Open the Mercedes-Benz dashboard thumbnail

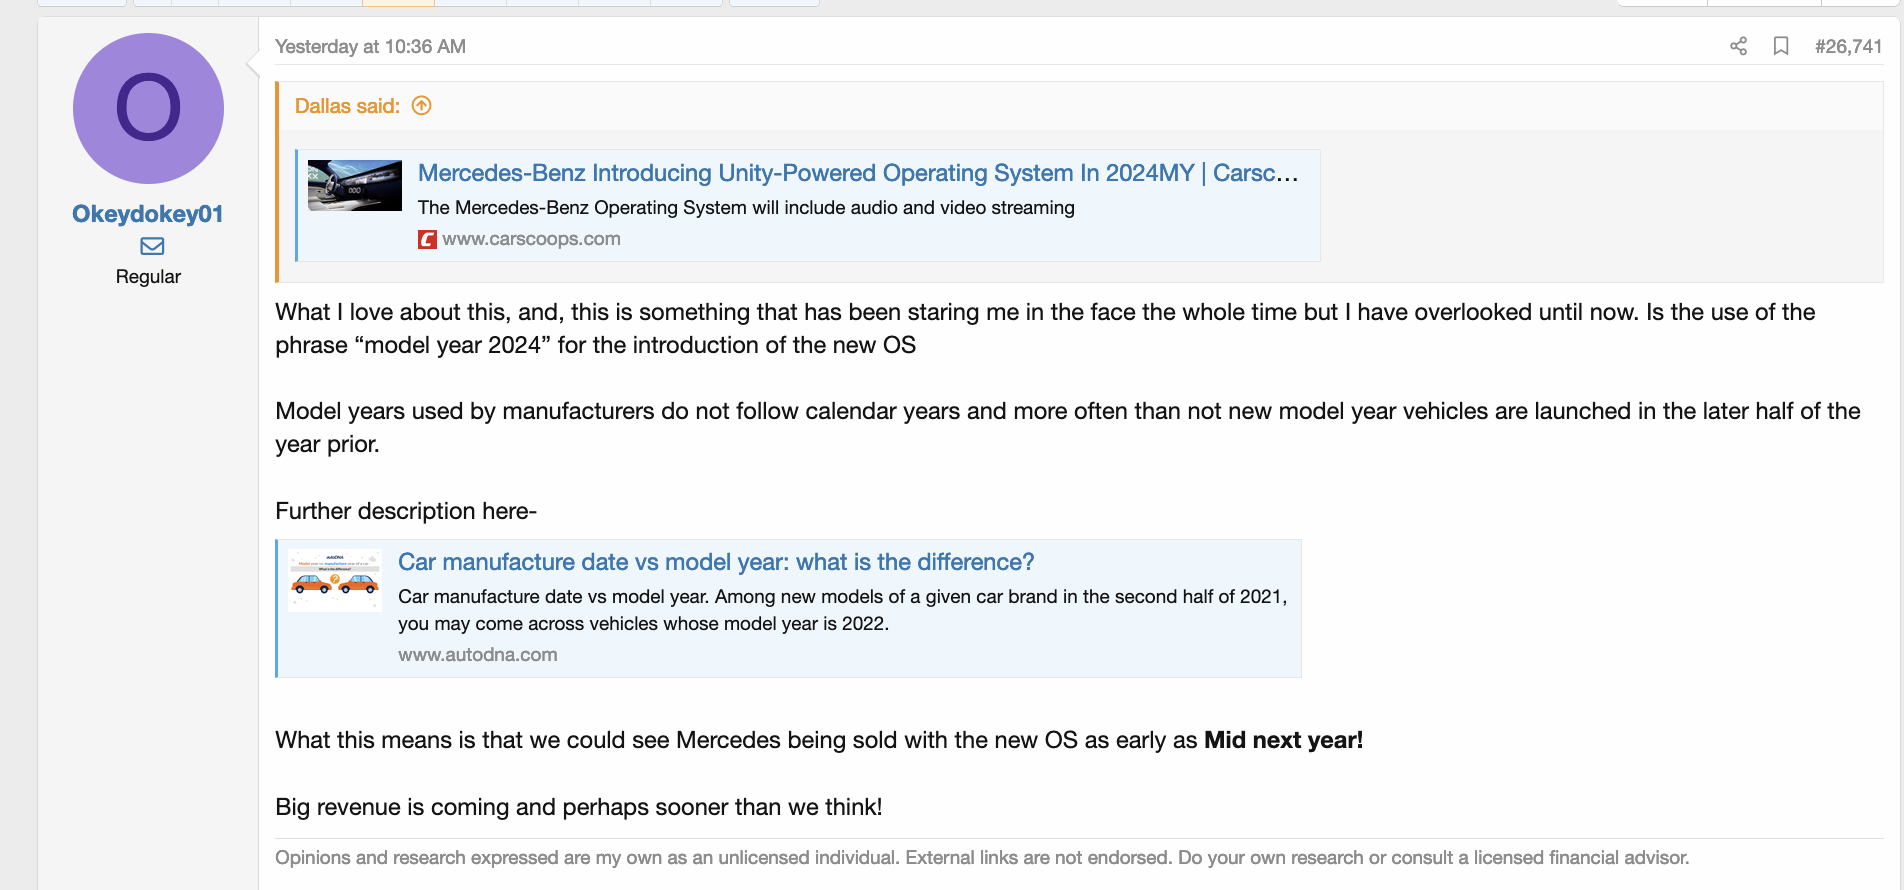coord(355,185)
